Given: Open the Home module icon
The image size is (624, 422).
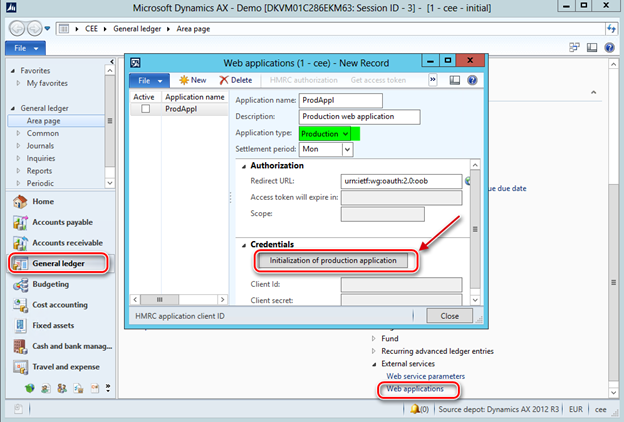Looking at the screenshot, I should [x=20, y=202].
